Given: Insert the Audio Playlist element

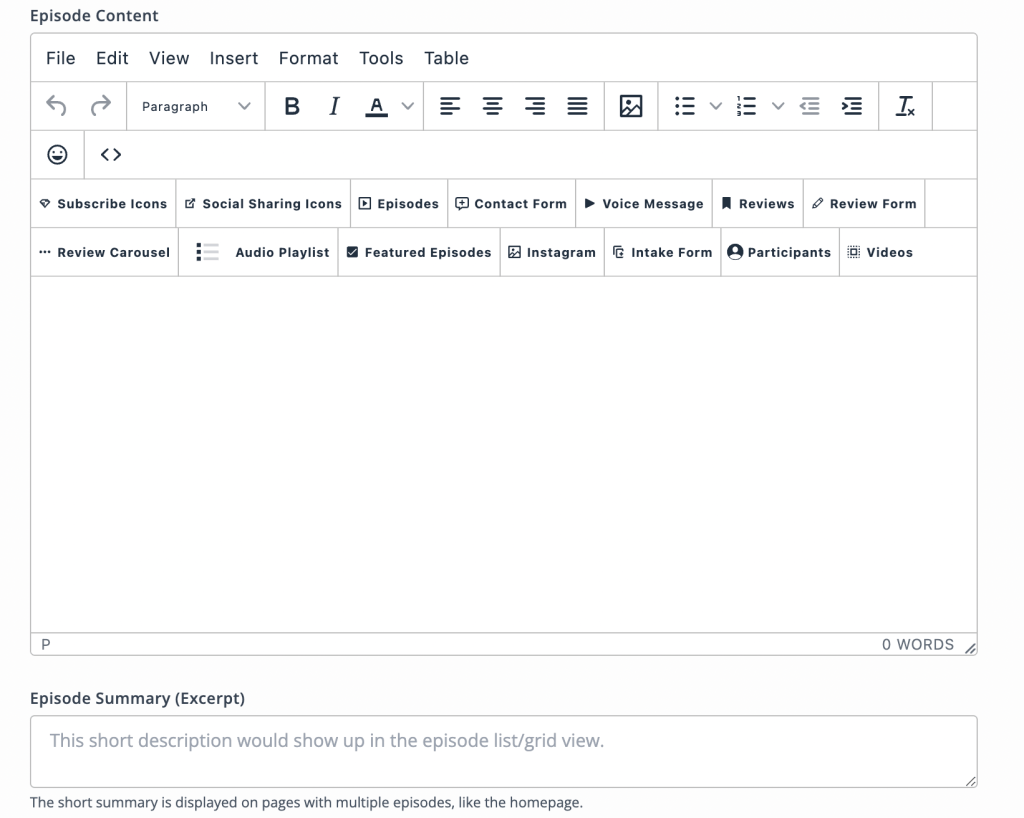Looking at the screenshot, I should (258, 252).
